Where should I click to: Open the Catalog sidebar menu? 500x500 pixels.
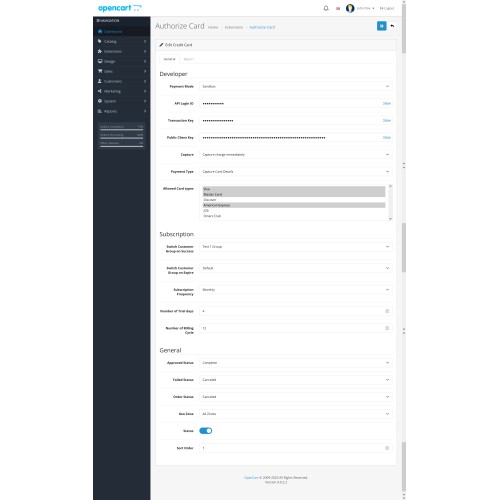(122, 41)
